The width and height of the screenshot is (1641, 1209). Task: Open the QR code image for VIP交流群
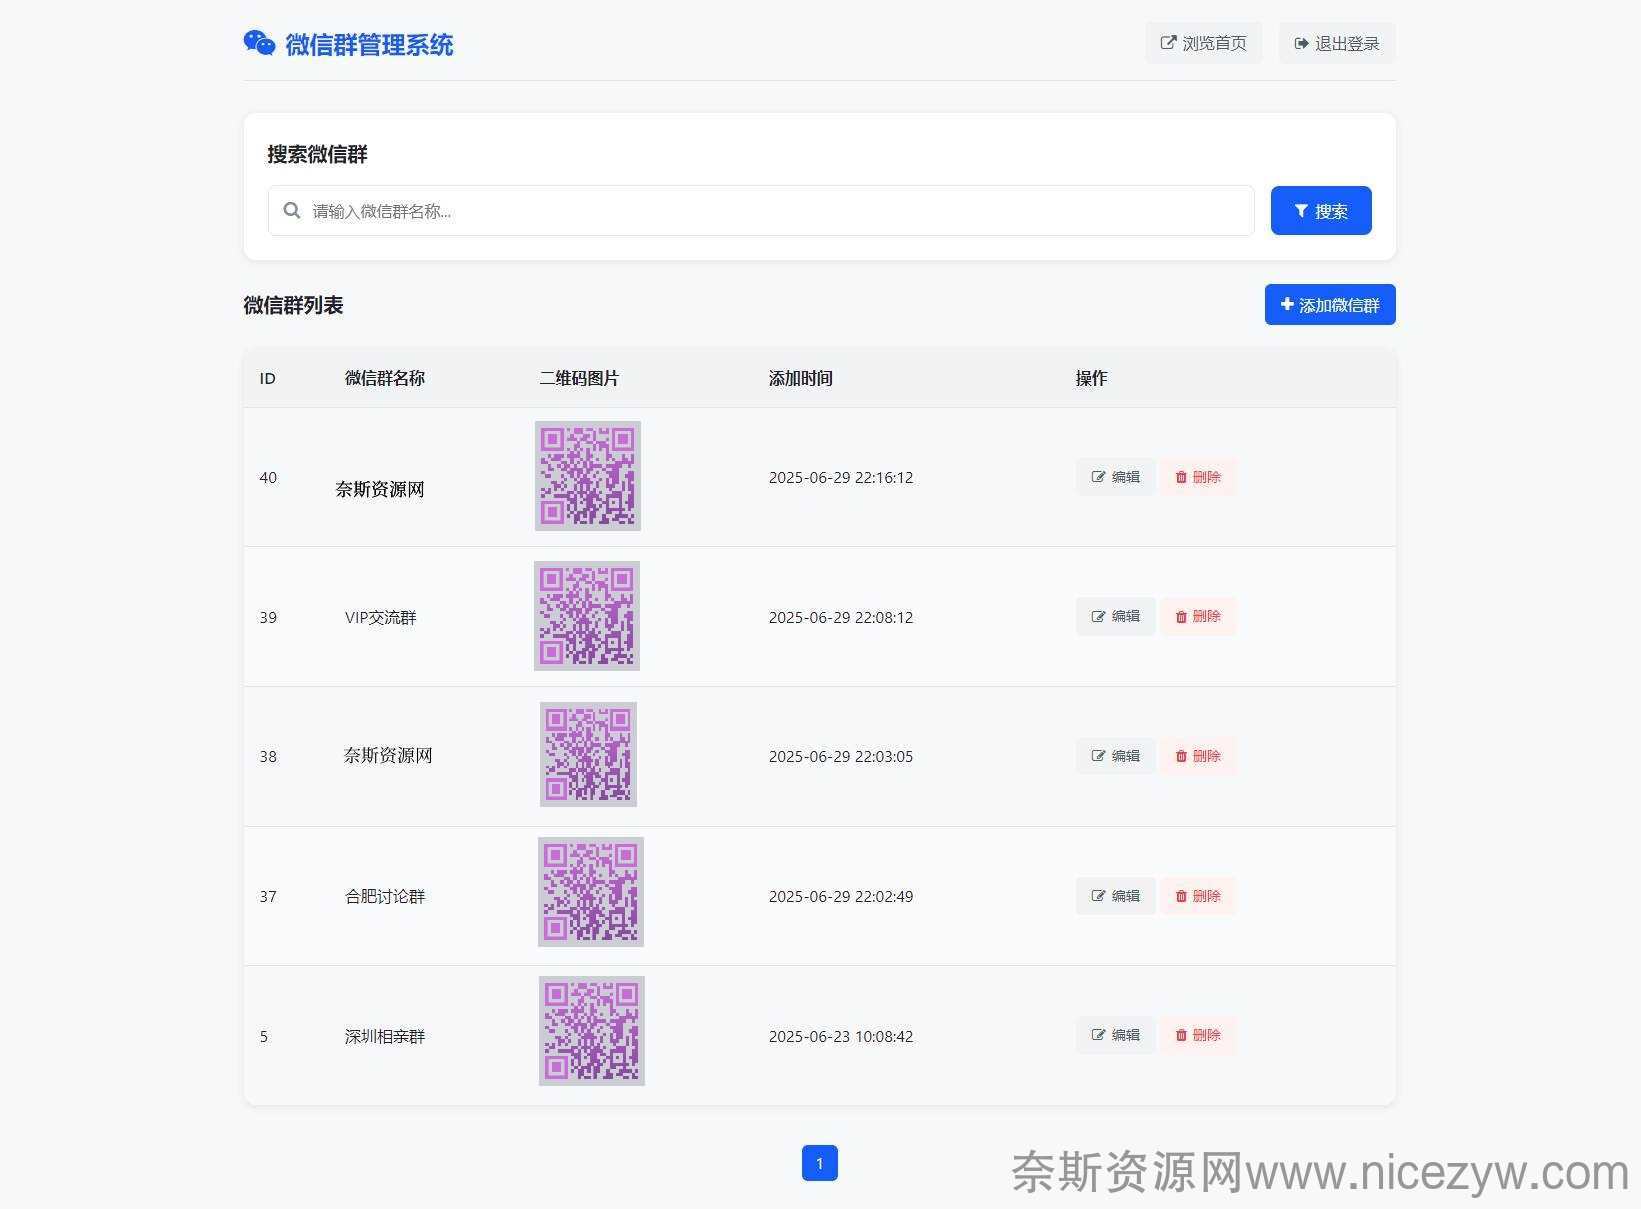587,616
